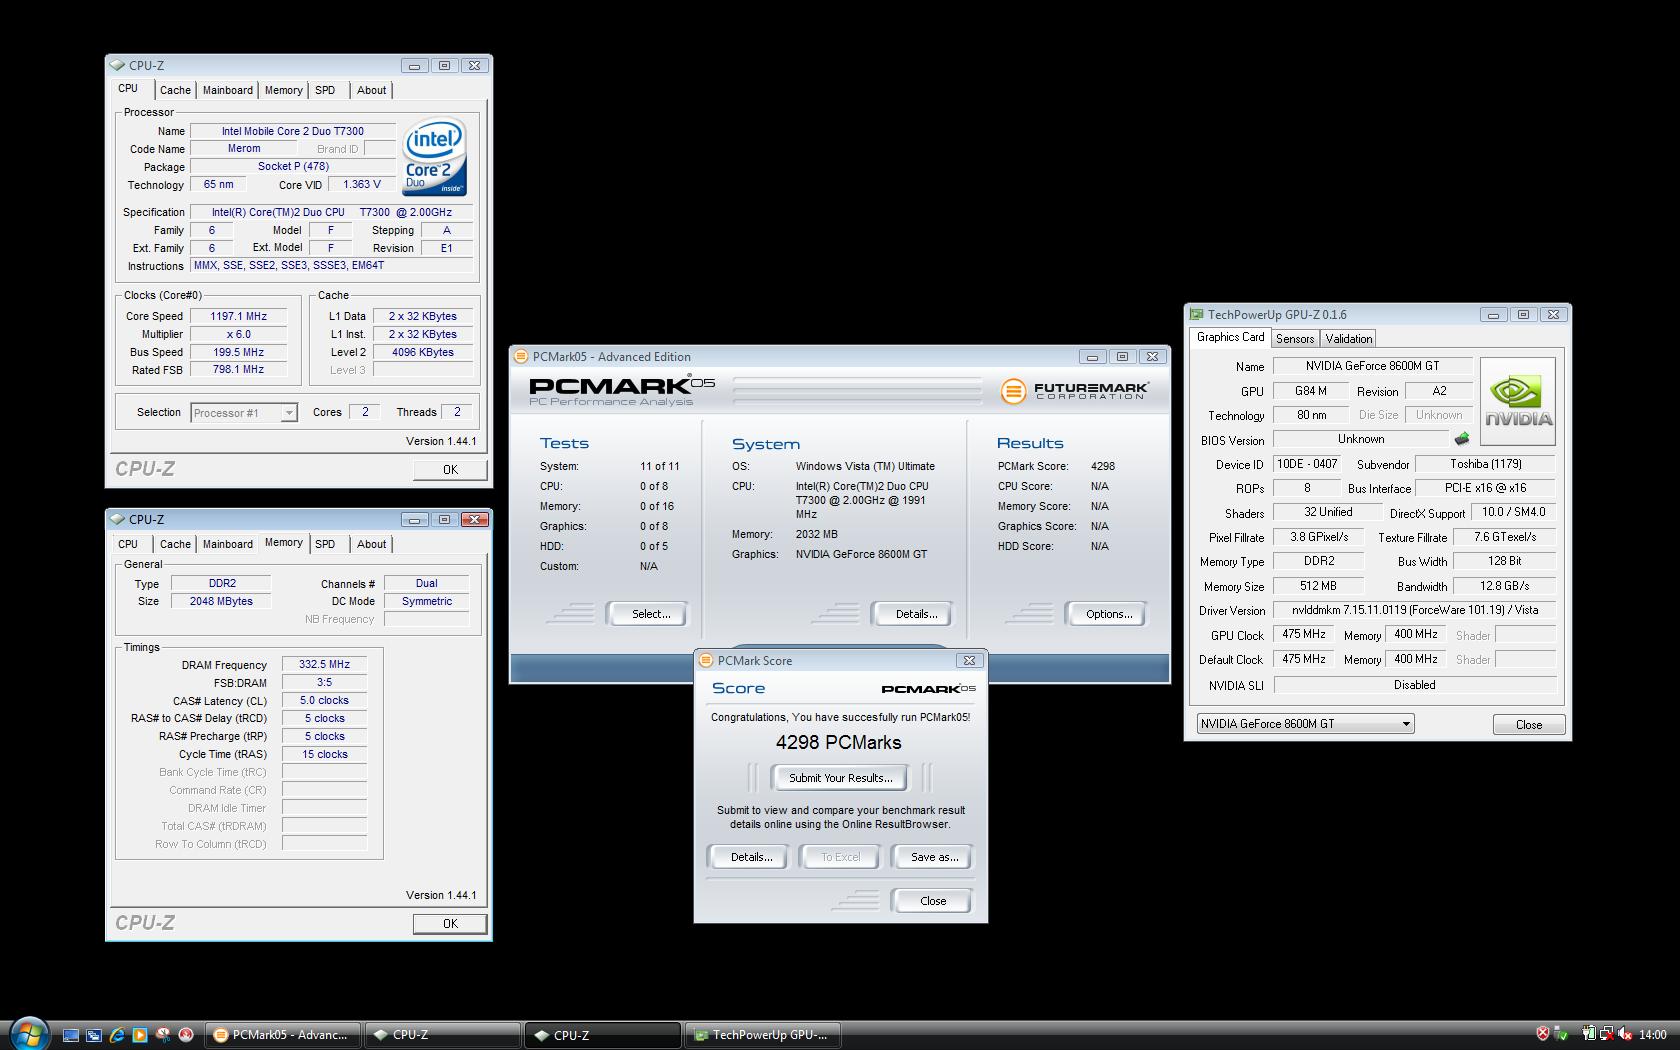Switch to Memory tab in top CPU-Z
Viewport: 1680px width, 1050px height.
coord(283,90)
